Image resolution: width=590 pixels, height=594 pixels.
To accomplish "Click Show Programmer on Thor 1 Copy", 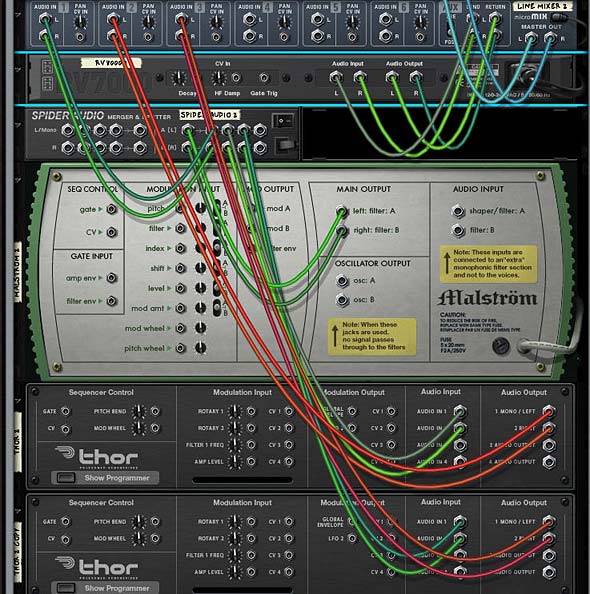I will point(105,588).
